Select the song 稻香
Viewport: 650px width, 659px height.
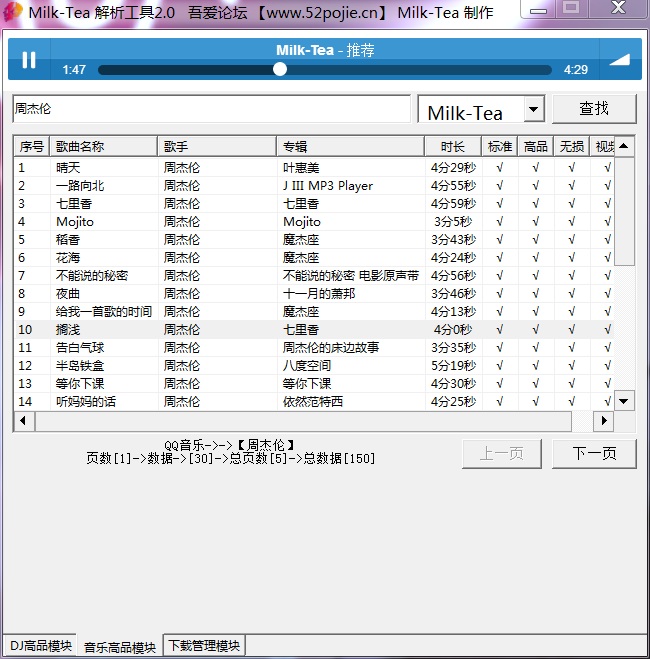point(68,240)
